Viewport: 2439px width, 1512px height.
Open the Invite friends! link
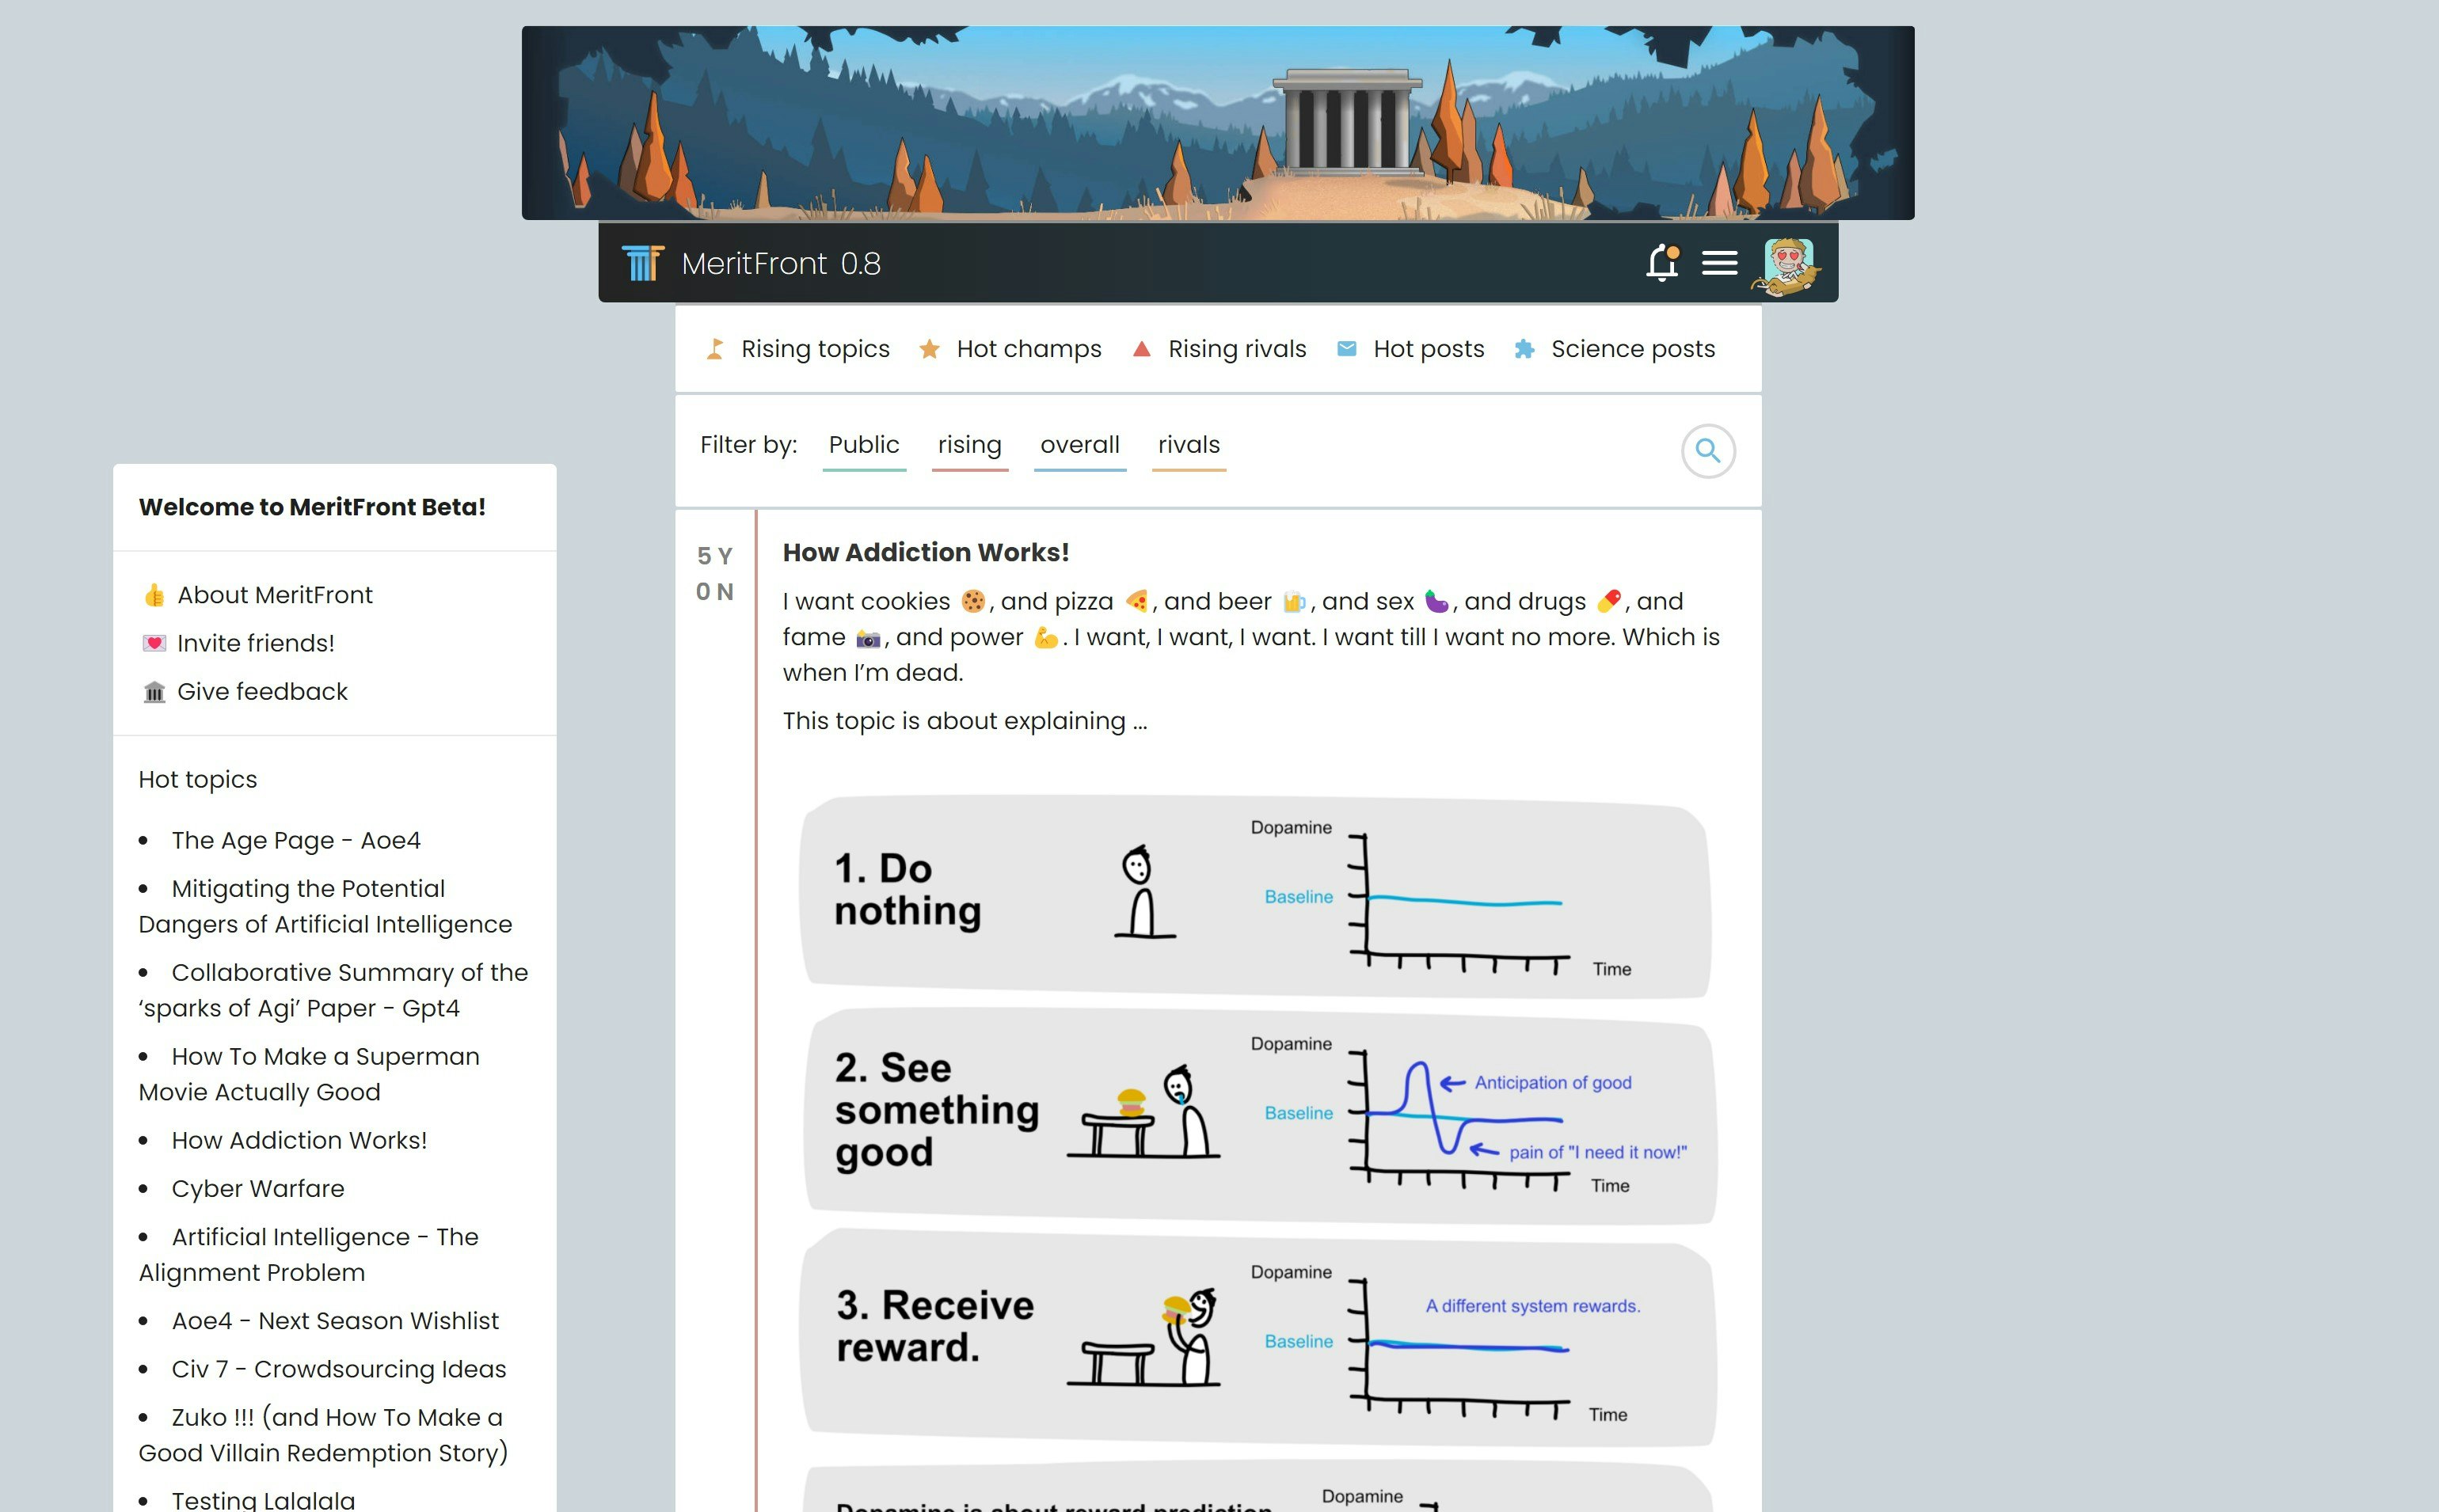tap(255, 643)
